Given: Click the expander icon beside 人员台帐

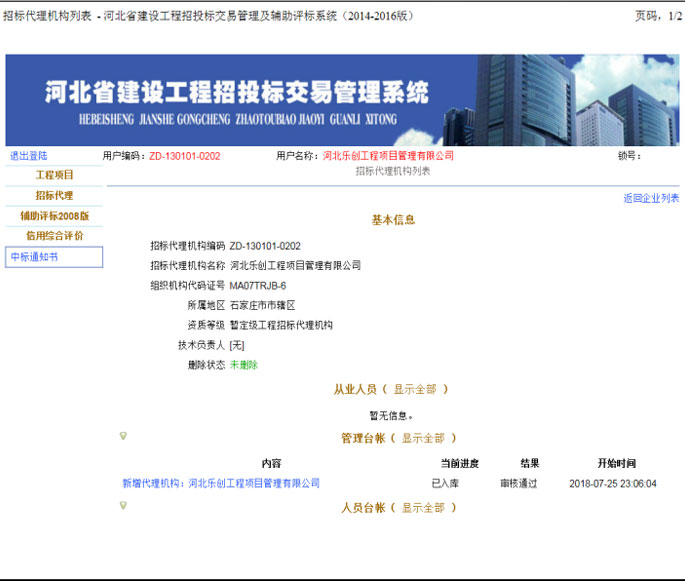Looking at the screenshot, I should coord(123,505).
